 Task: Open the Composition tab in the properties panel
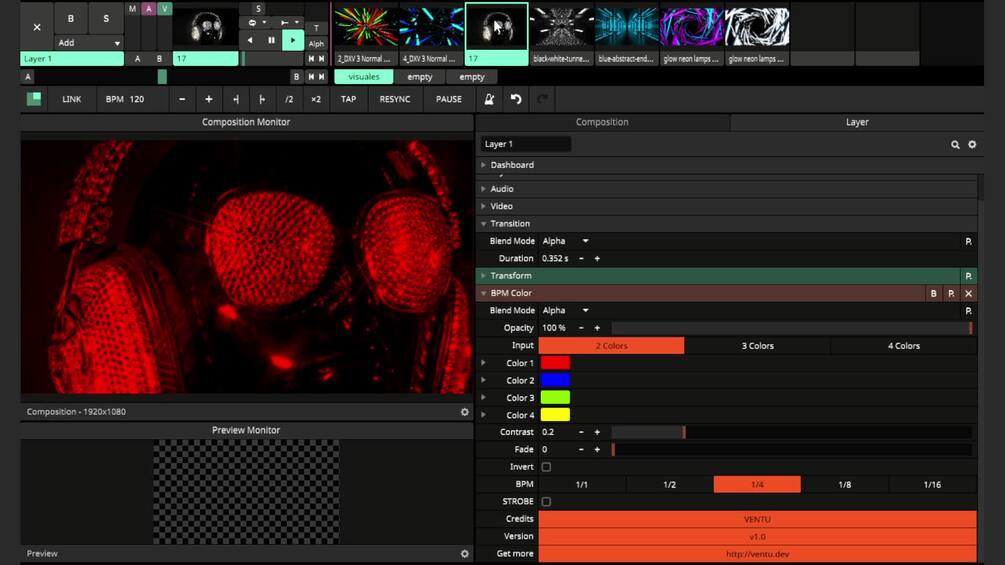[x=602, y=122]
